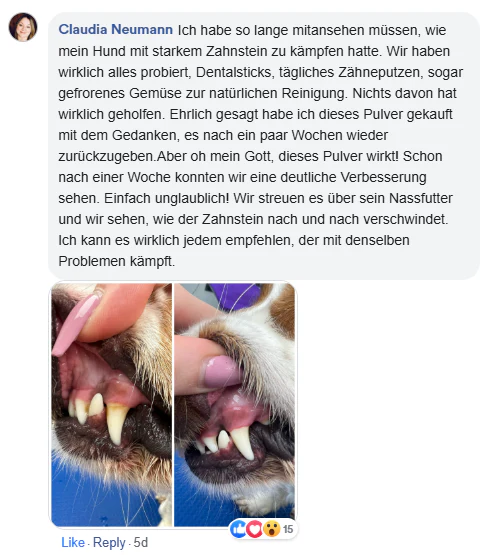499x555 pixels.
Task: Select the last line 'Problemen kämpft.'
Action: point(116,262)
